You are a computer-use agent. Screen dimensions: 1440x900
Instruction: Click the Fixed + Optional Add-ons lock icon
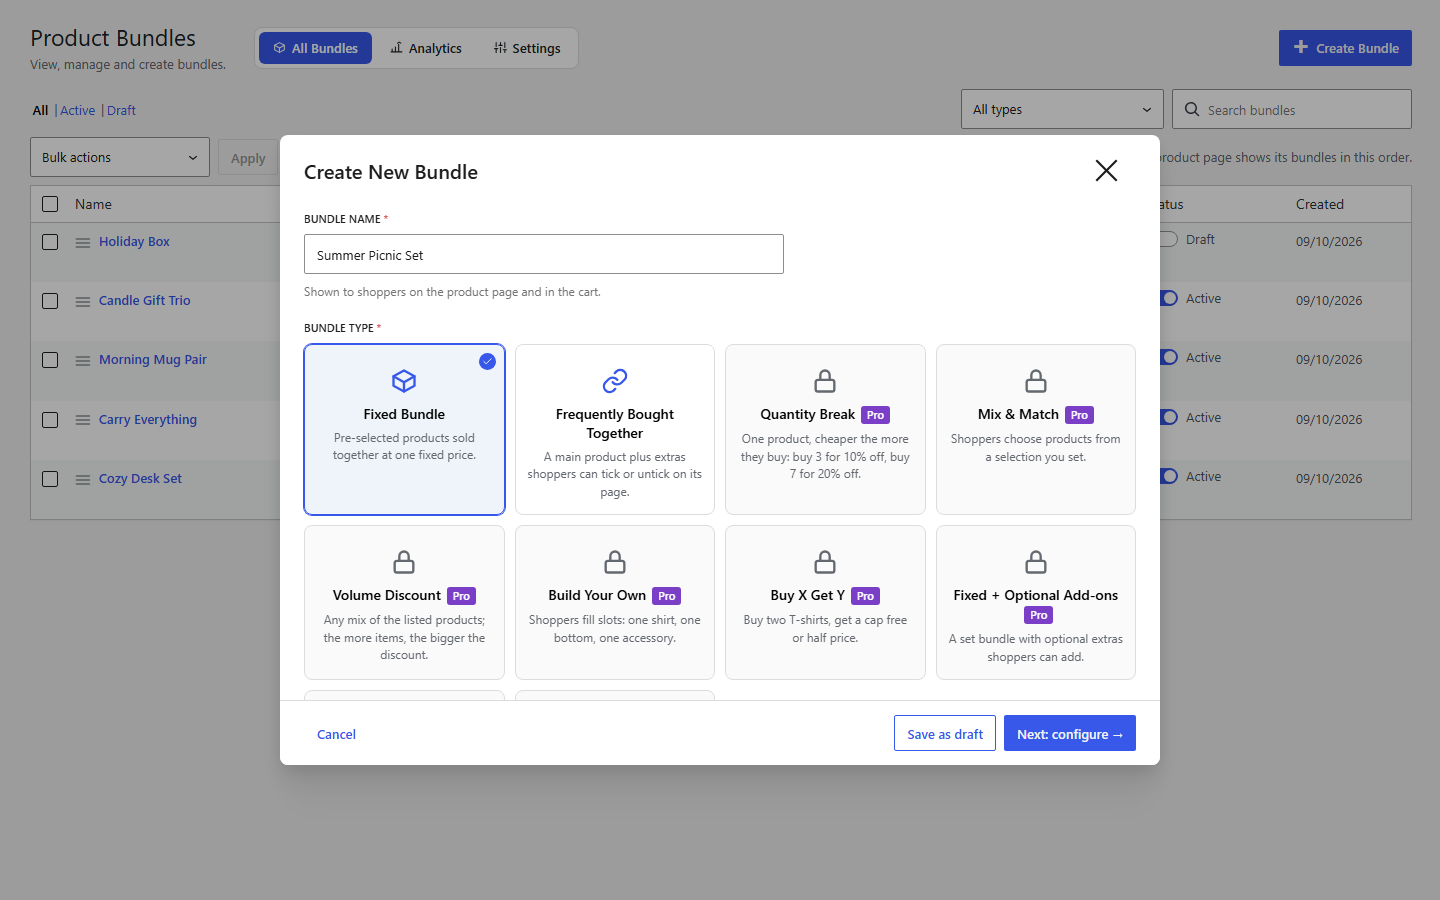click(x=1036, y=562)
